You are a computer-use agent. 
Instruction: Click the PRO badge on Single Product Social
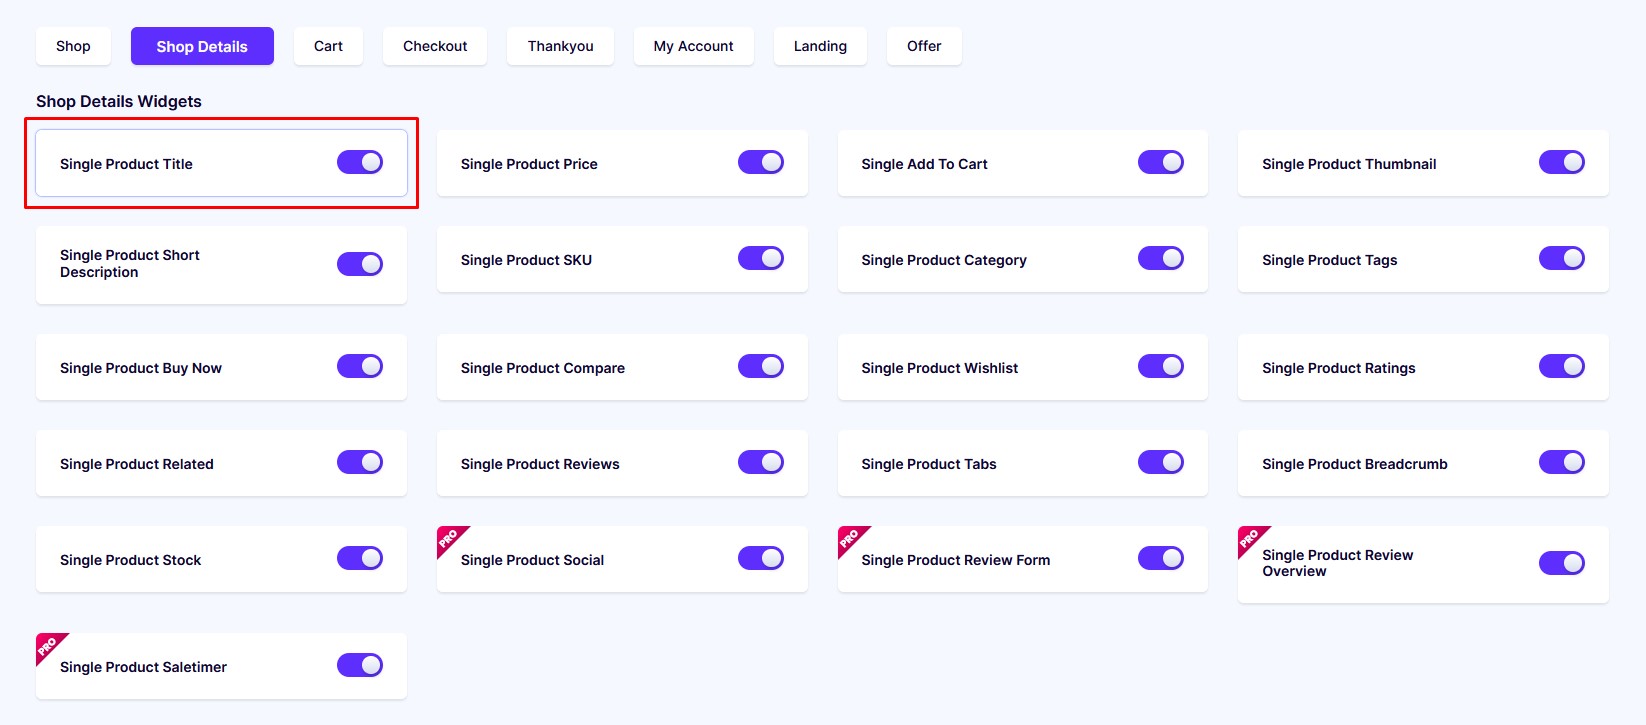click(449, 538)
